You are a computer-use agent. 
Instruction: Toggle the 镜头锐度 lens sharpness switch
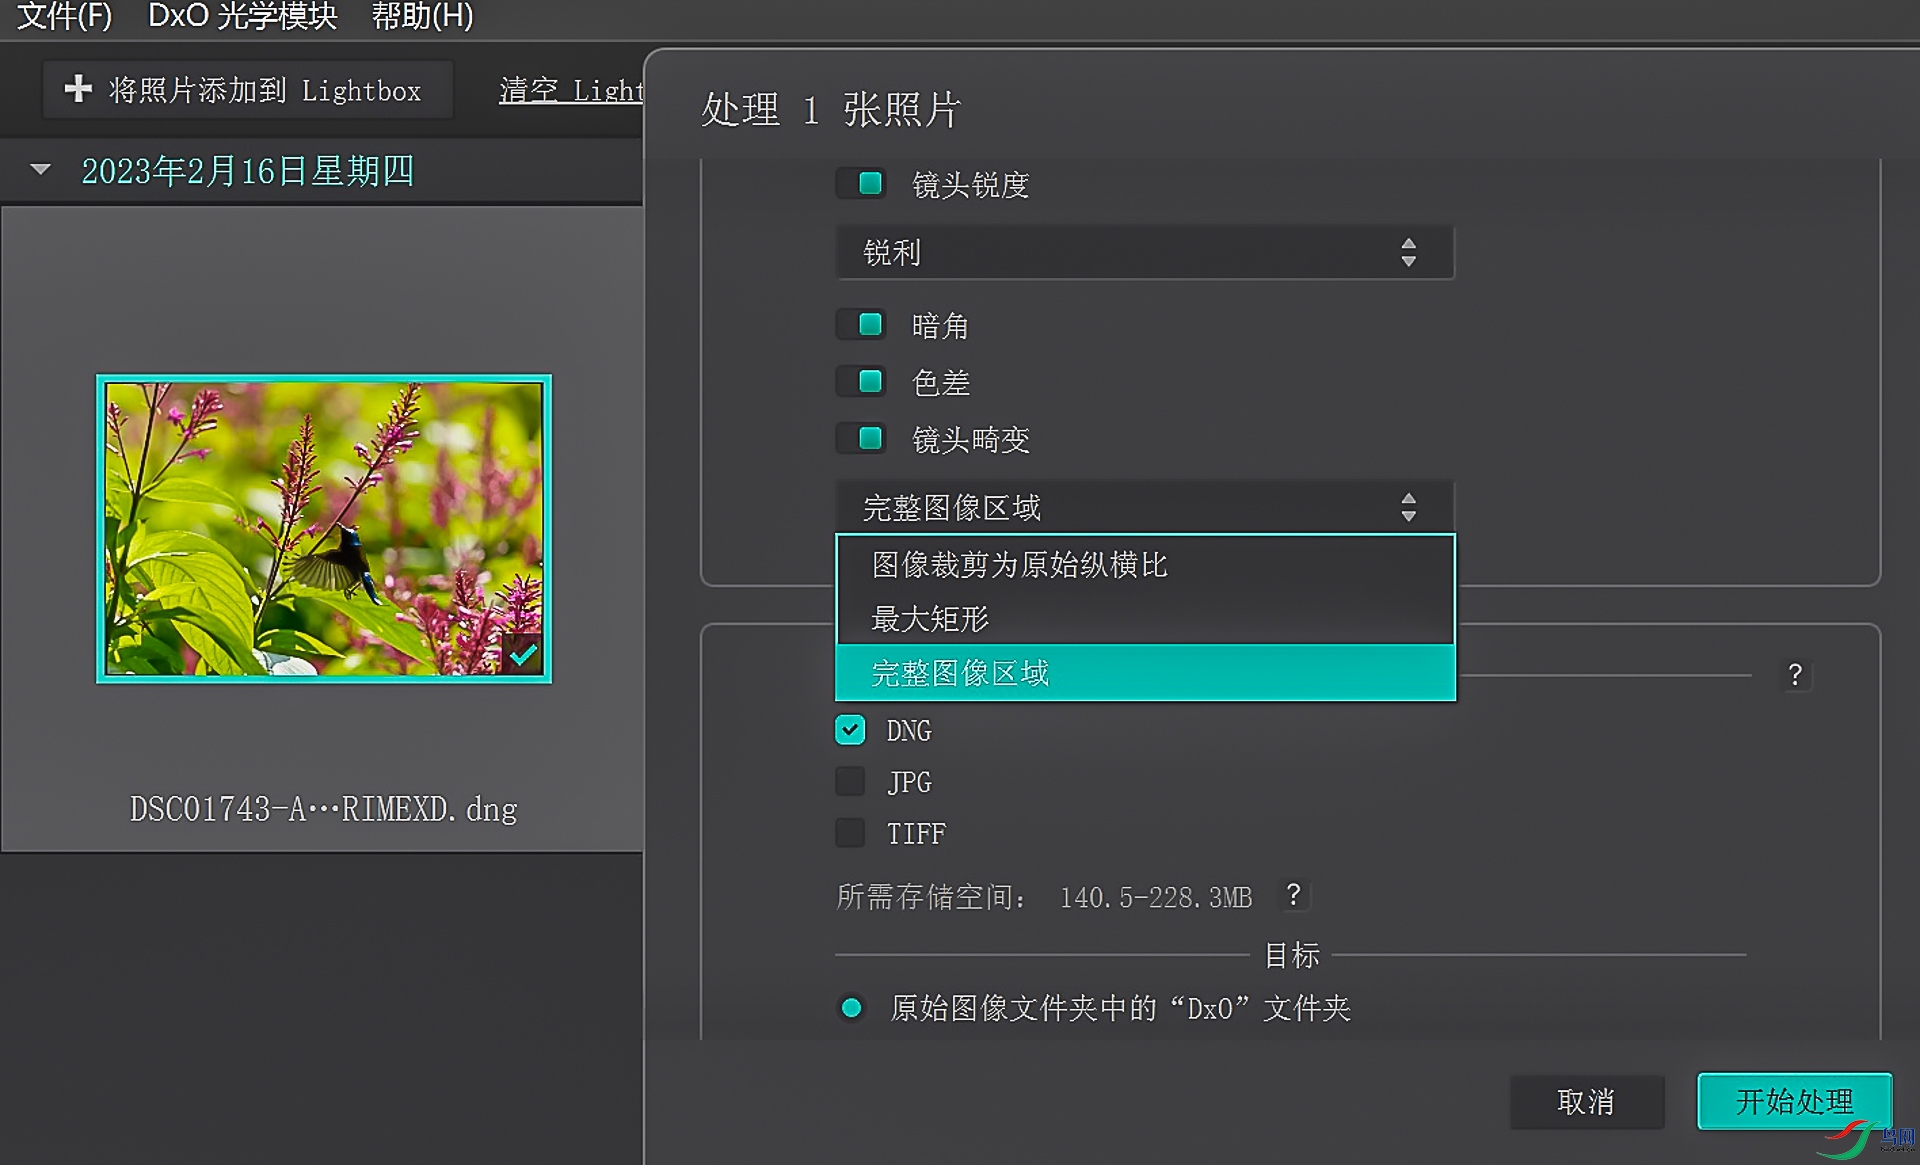coord(861,184)
